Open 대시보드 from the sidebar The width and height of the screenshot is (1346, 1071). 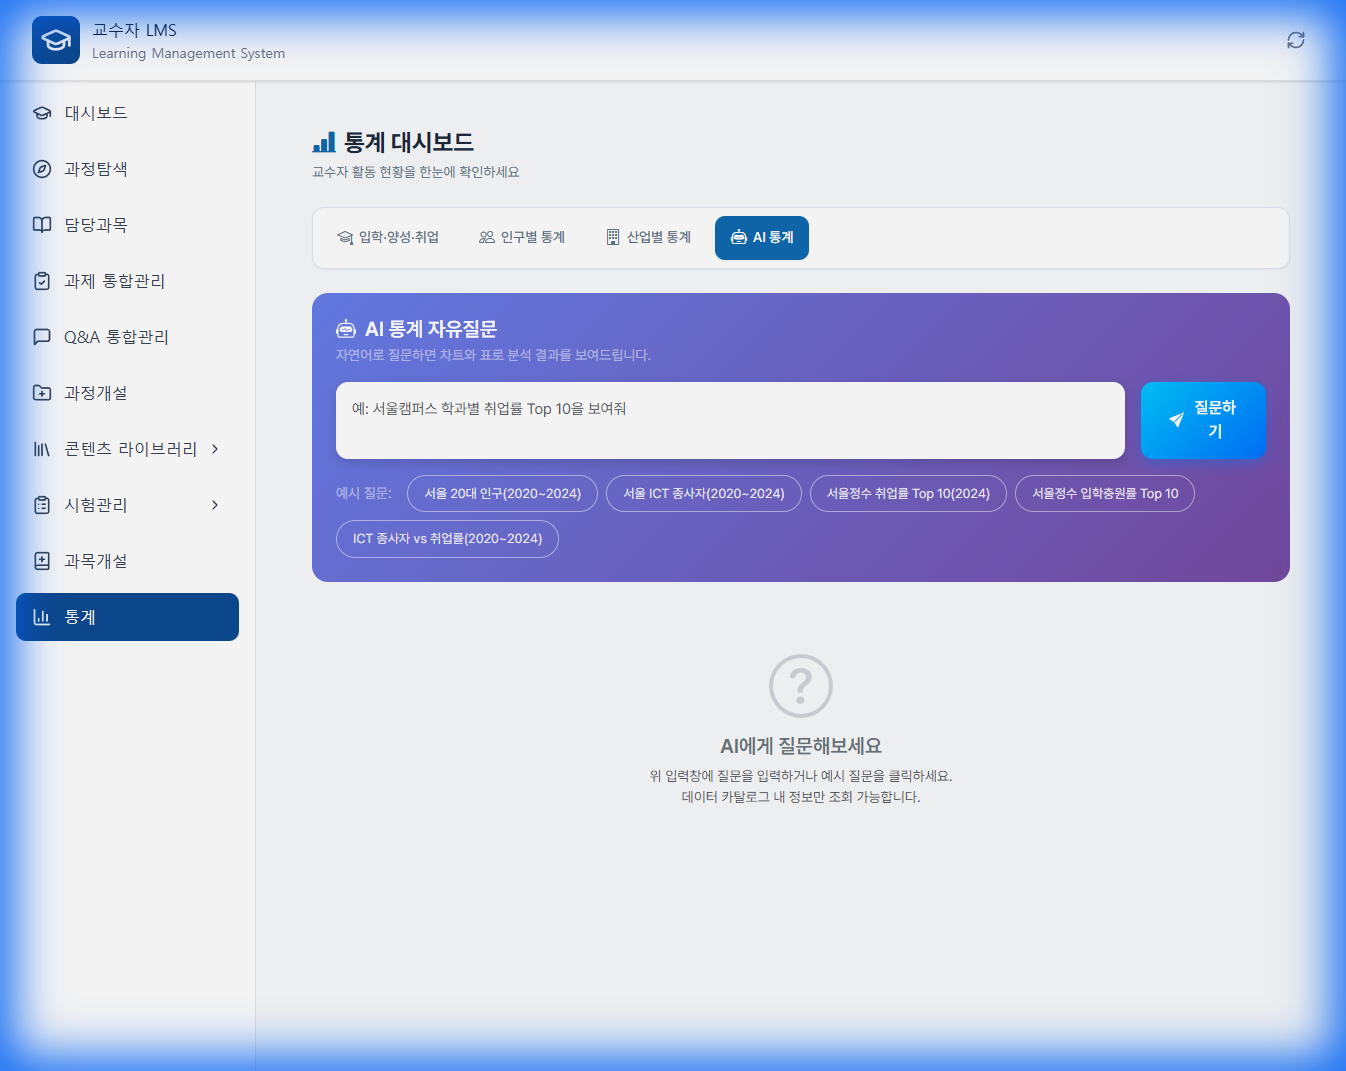click(96, 113)
